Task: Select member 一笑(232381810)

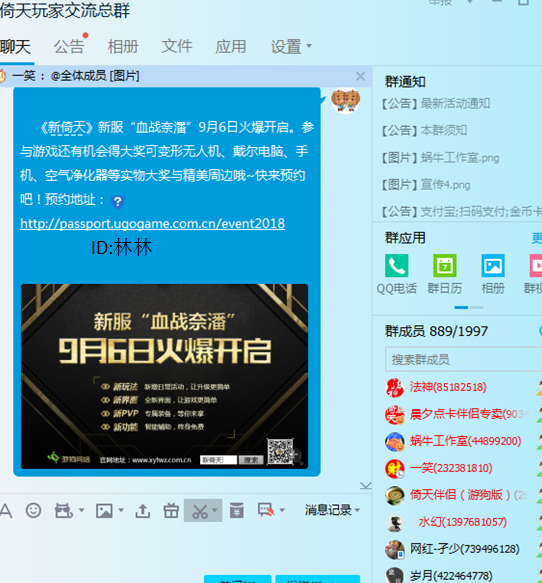Action: point(451,468)
